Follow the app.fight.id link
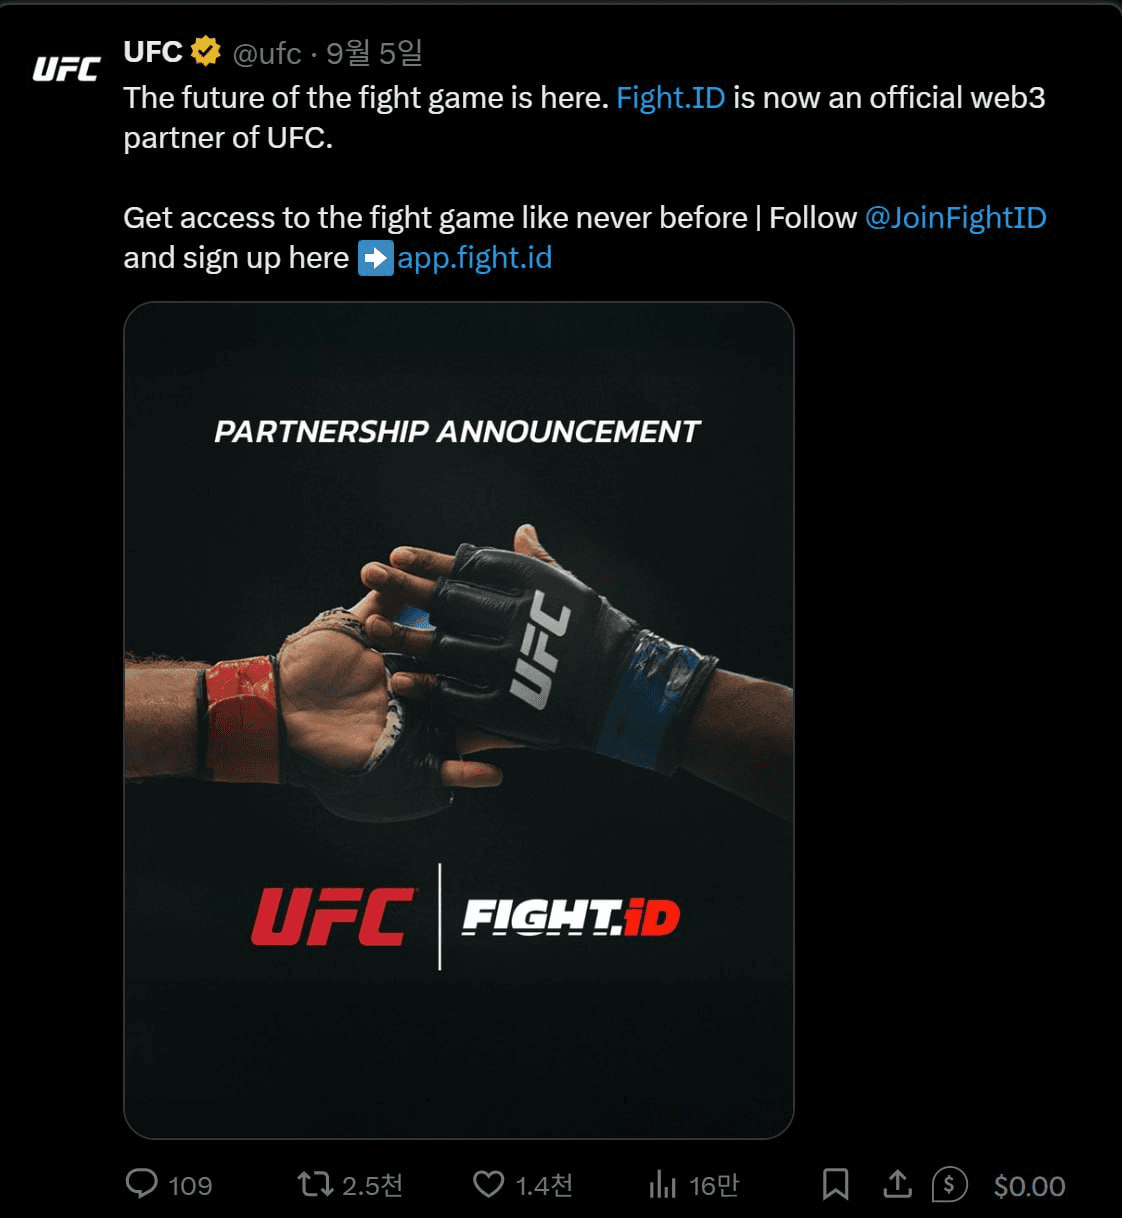1122x1218 pixels. [474, 258]
